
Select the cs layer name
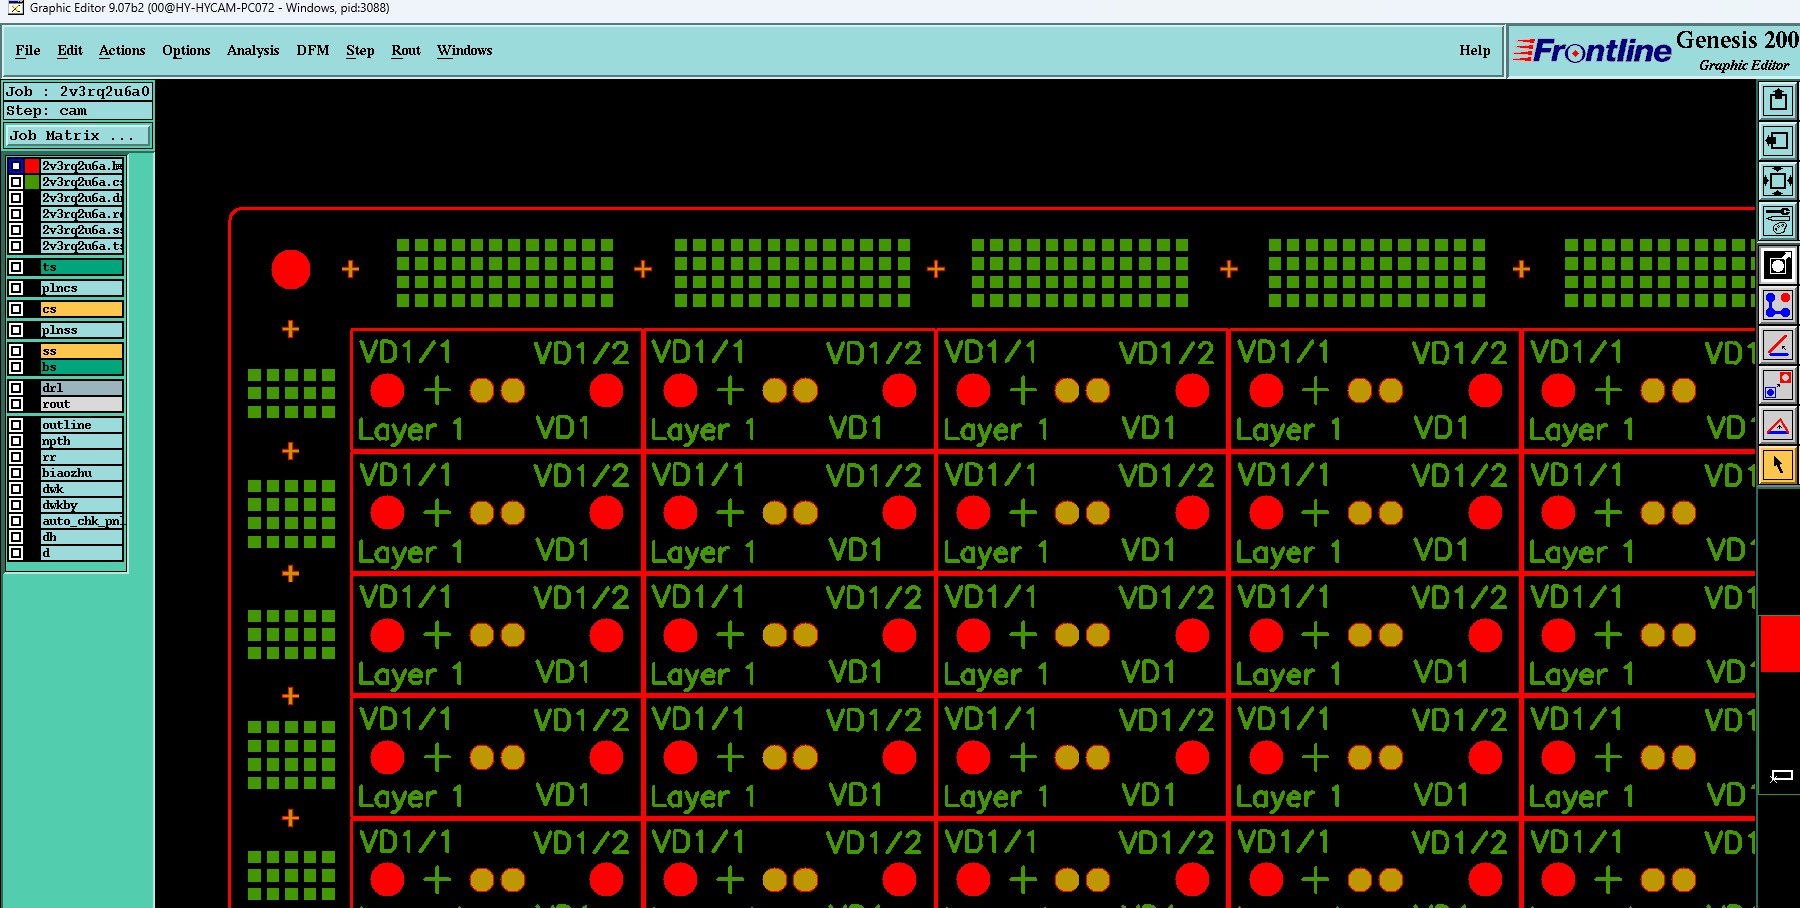(82, 309)
